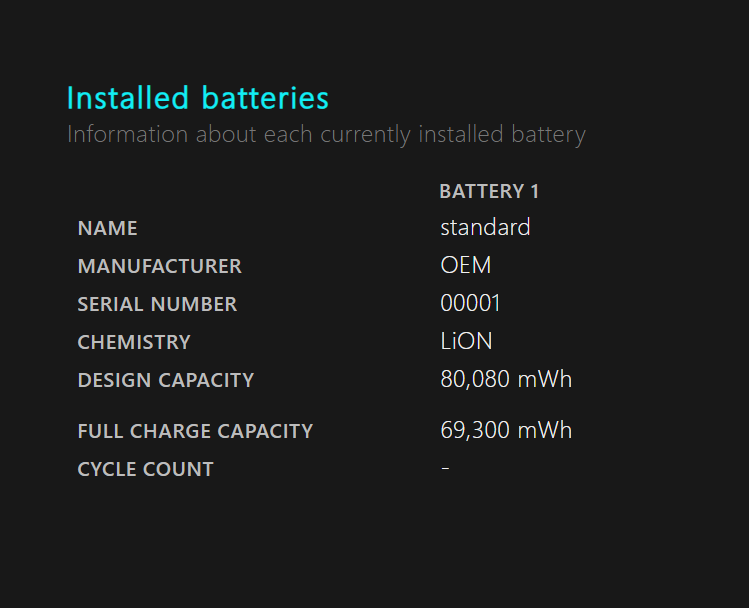Select the battery name value standard

(485, 227)
